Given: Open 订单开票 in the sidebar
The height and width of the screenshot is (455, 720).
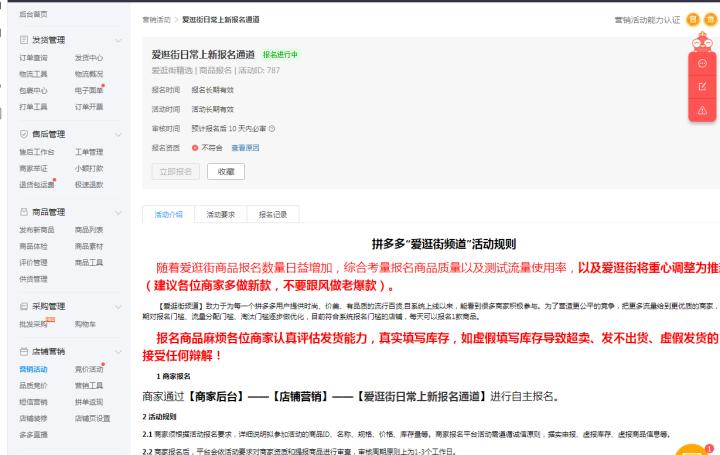Looking at the screenshot, I should point(89,107).
